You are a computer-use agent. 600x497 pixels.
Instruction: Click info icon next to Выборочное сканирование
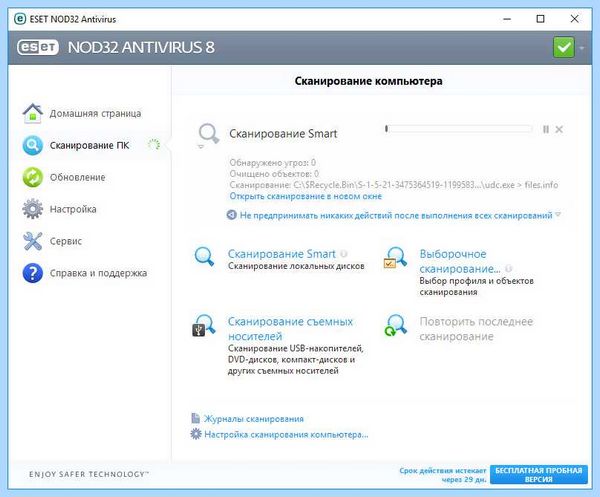point(508,269)
